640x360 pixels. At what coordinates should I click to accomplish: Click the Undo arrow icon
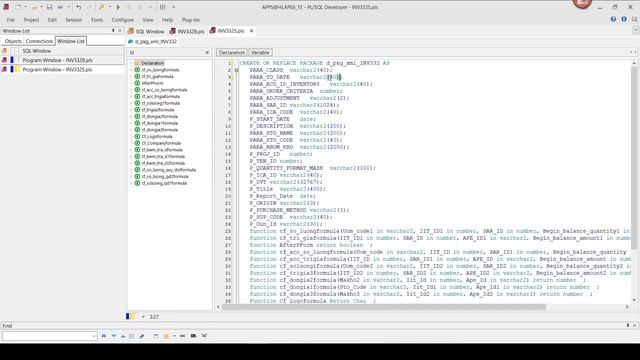(78, 7)
